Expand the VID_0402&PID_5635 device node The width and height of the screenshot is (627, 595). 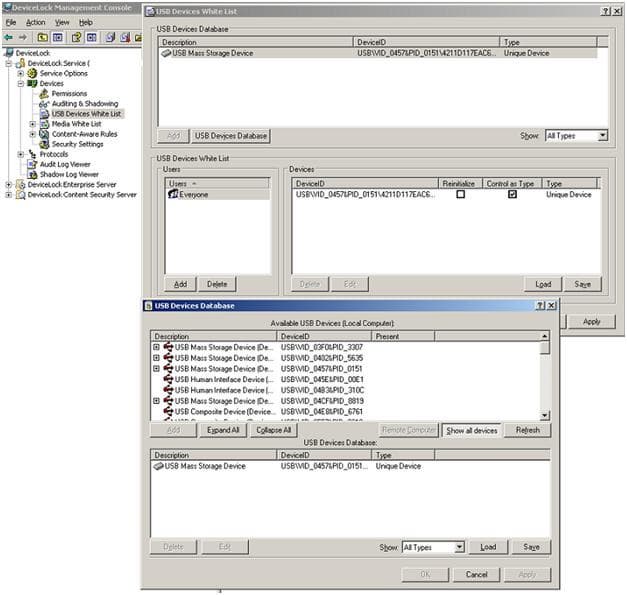tap(156, 358)
